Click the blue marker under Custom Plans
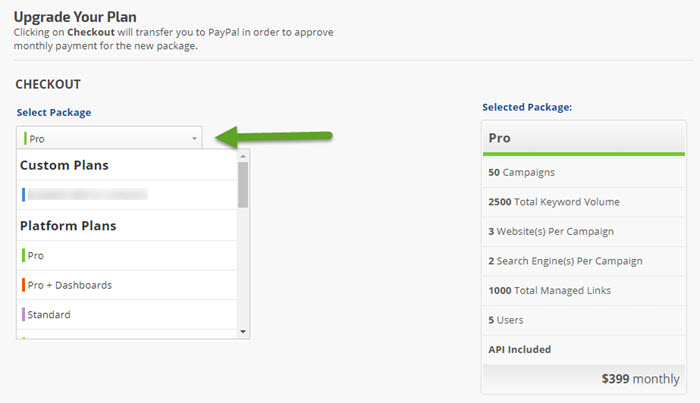 tap(23, 194)
